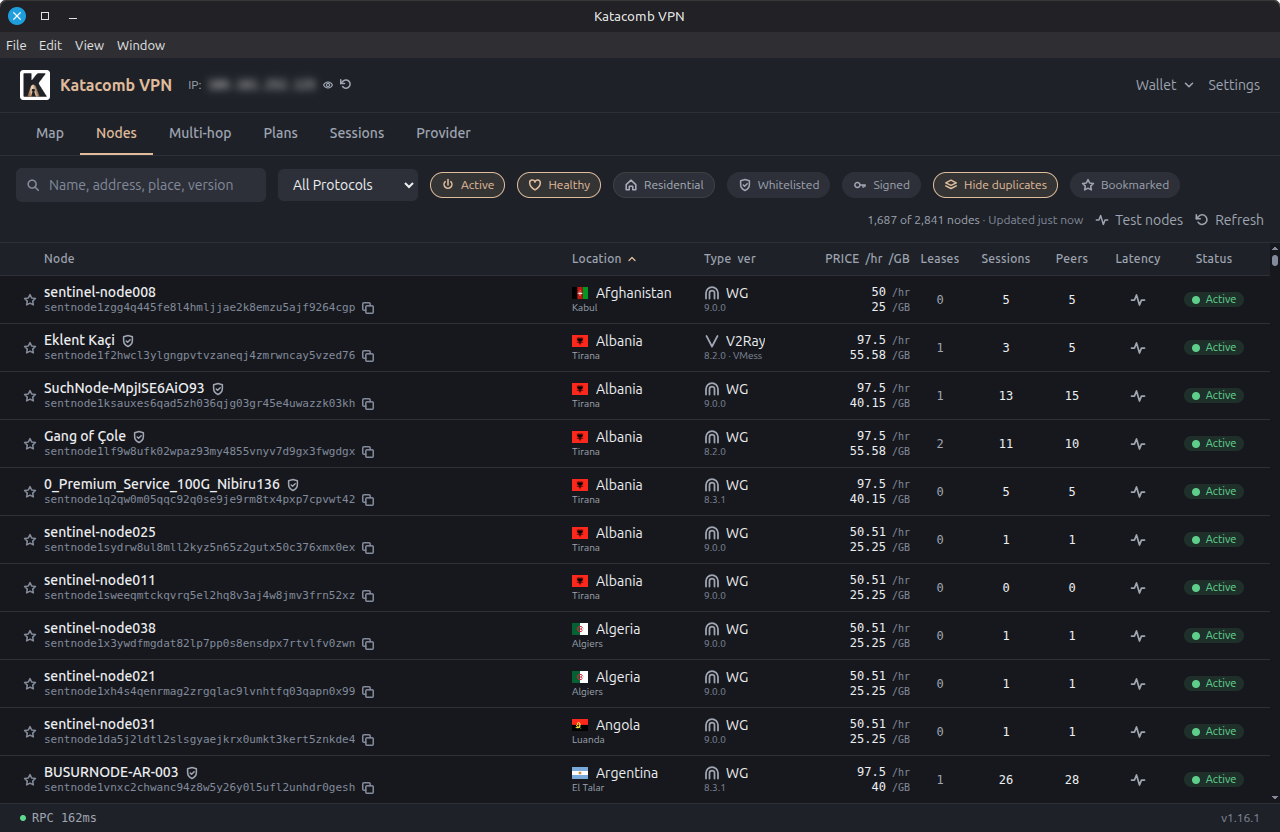
Task: Open Settings
Action: [x=1234, y=85]
